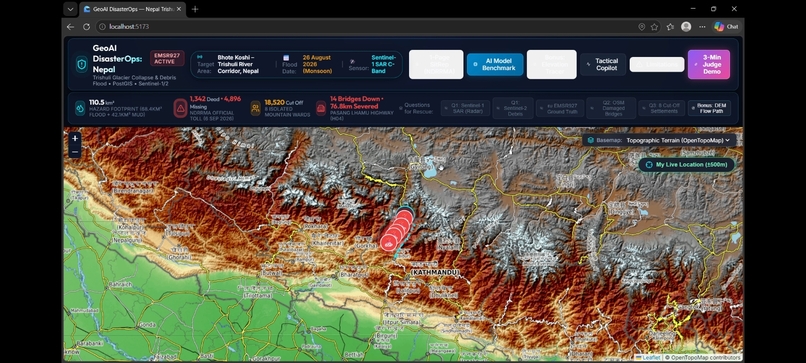Click the red hazard marker cluster on map
The image size is (806, 363).
coord(396,229)
